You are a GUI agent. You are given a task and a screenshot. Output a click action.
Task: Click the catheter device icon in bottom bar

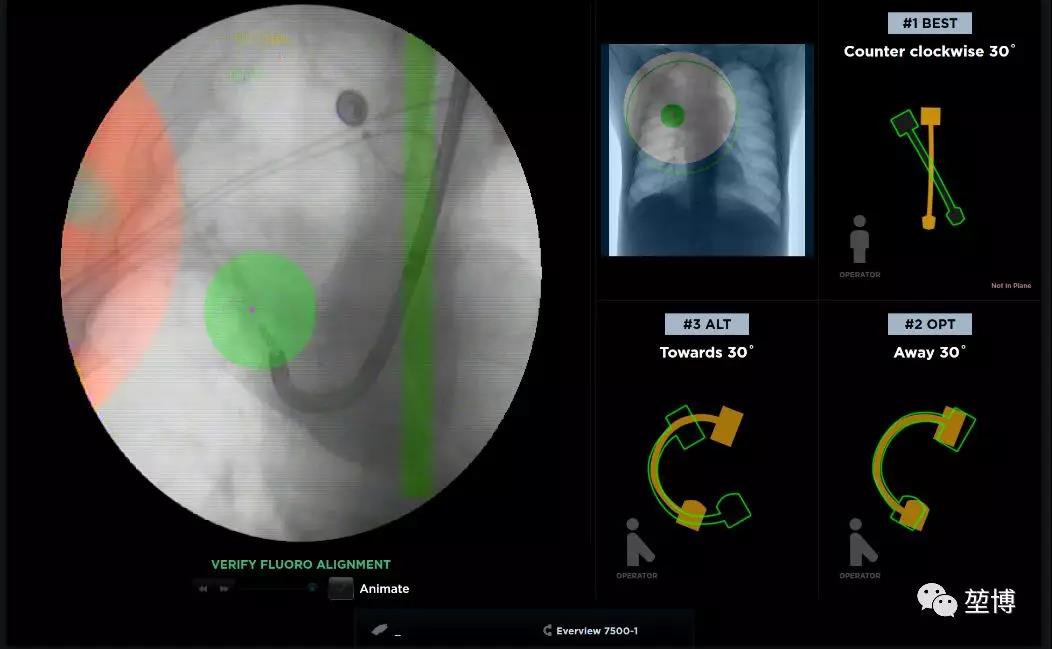[x=379, y=630]
